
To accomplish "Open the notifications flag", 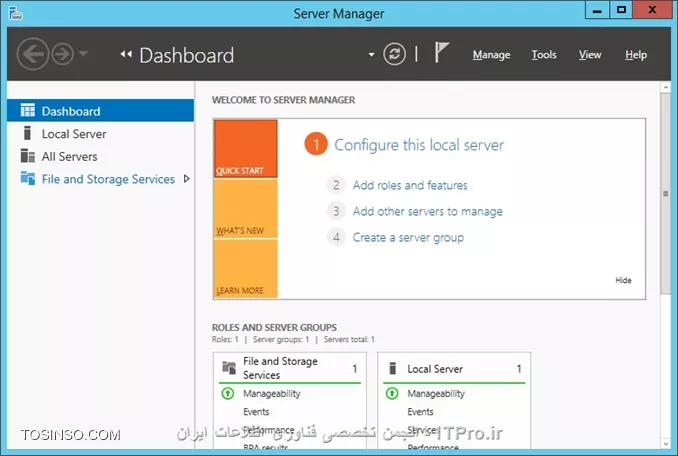I will click(441, 52).
